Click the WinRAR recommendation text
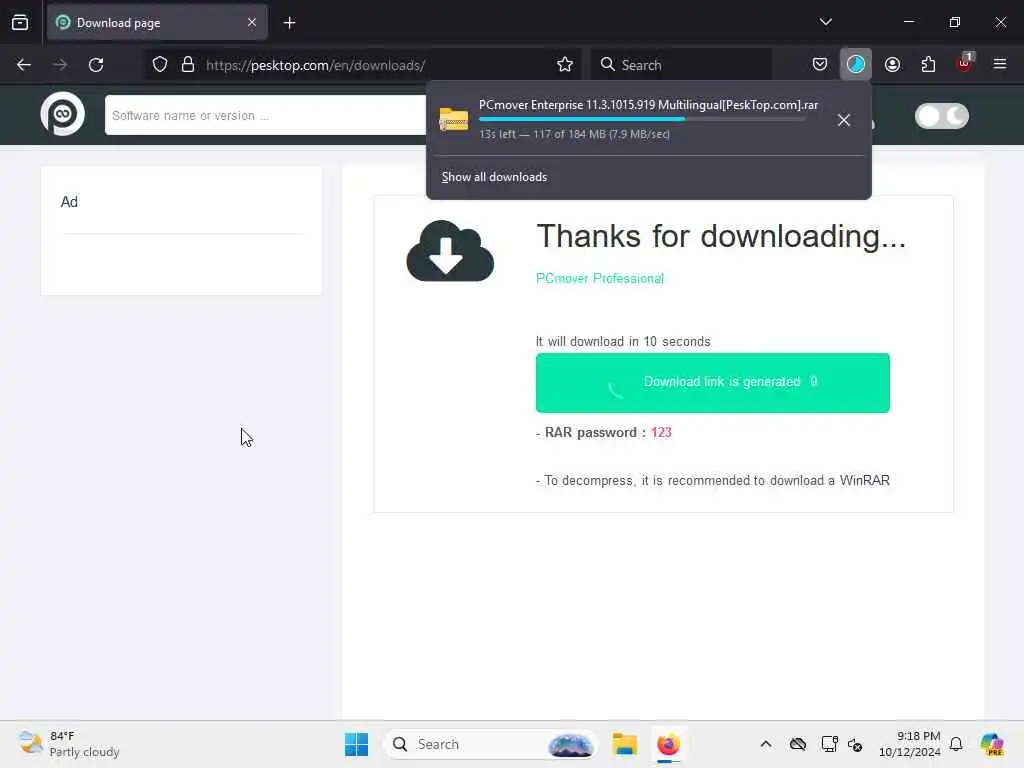 [712, 481]
